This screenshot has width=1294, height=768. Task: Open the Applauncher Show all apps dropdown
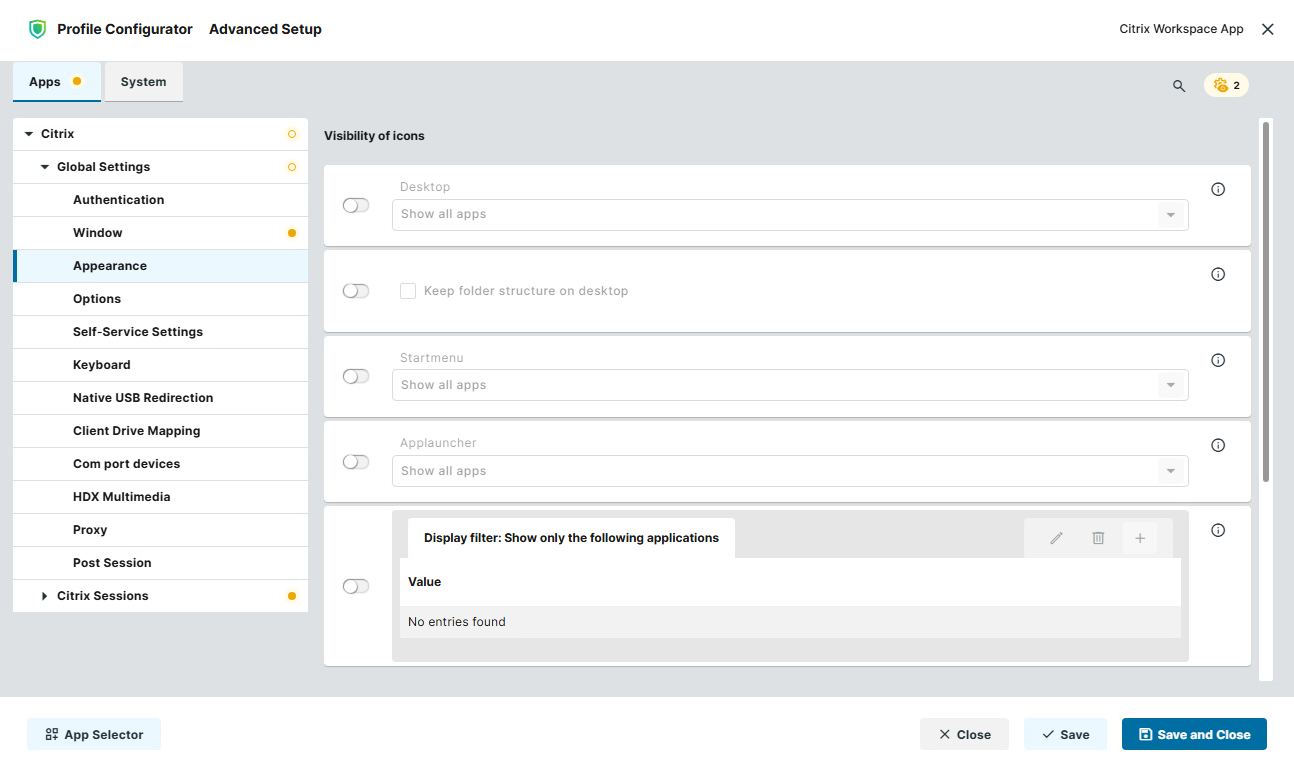click(790, 471)
